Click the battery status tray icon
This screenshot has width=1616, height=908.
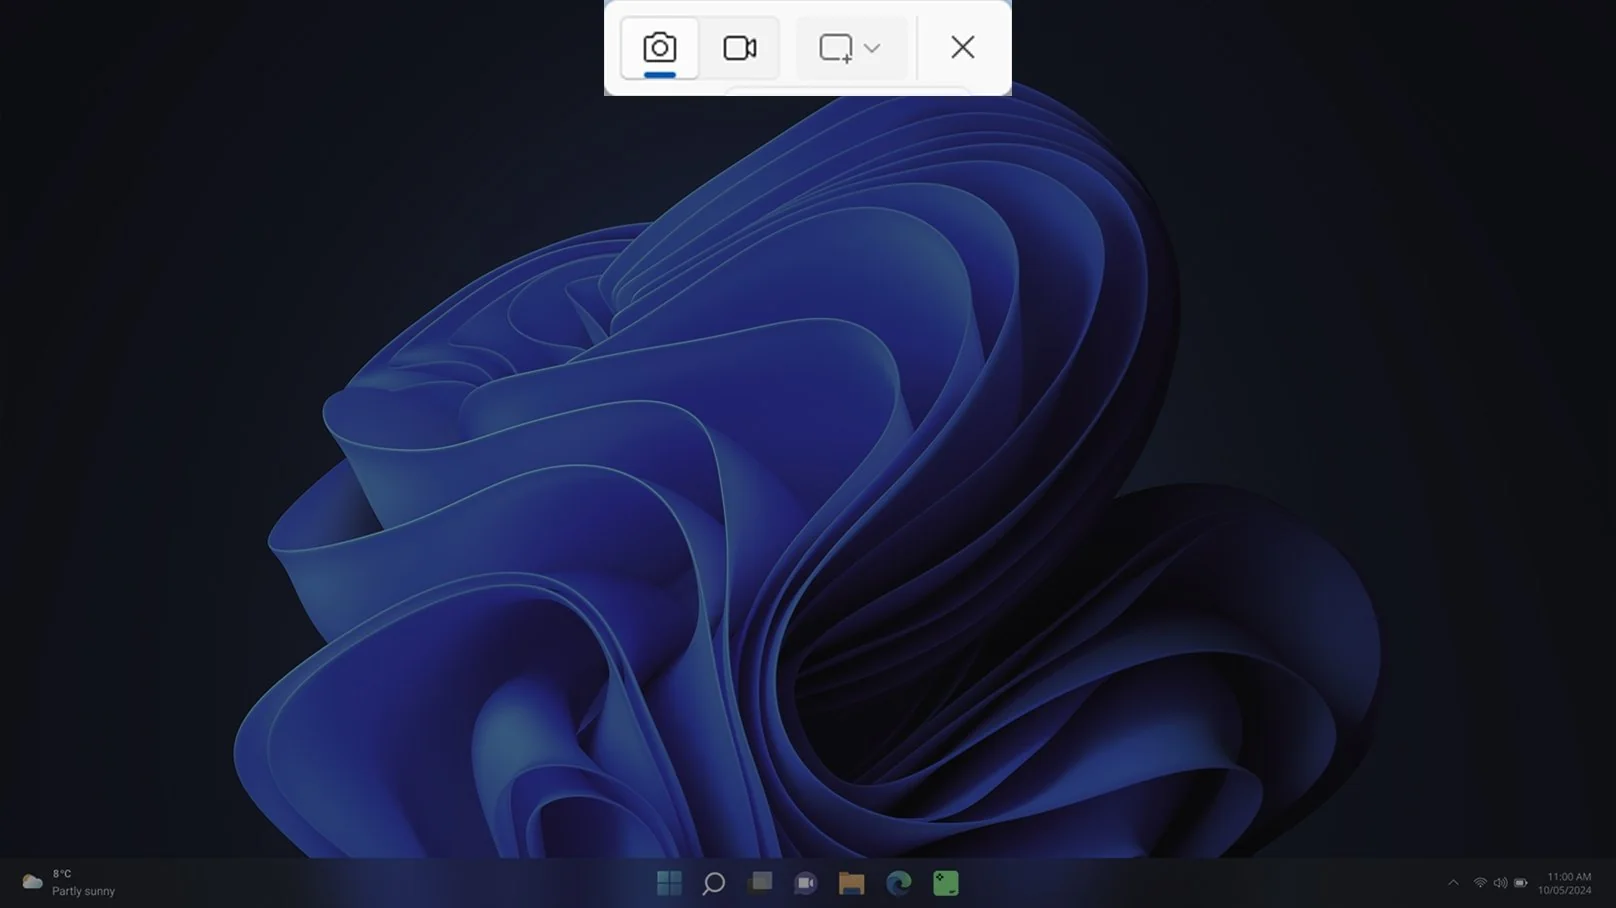1520,883
